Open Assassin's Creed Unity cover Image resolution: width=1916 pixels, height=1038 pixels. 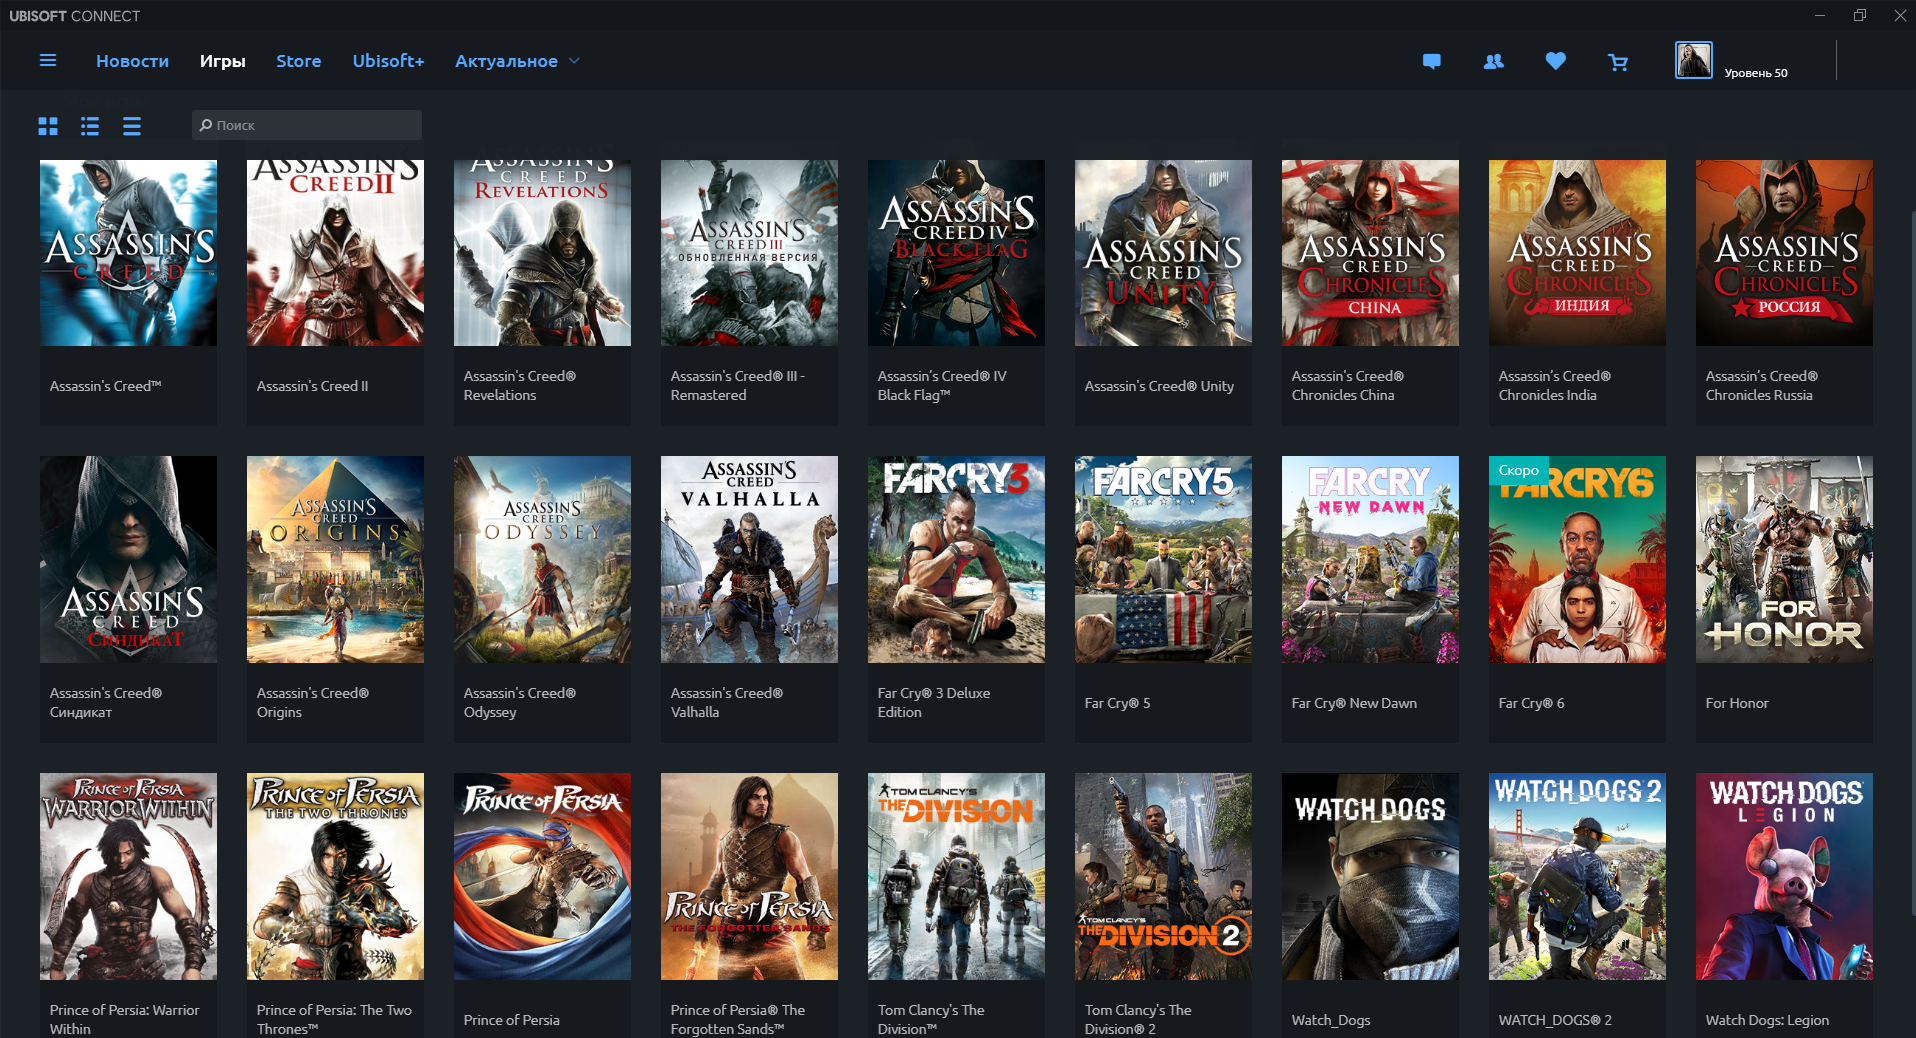tap(1163, 253)
